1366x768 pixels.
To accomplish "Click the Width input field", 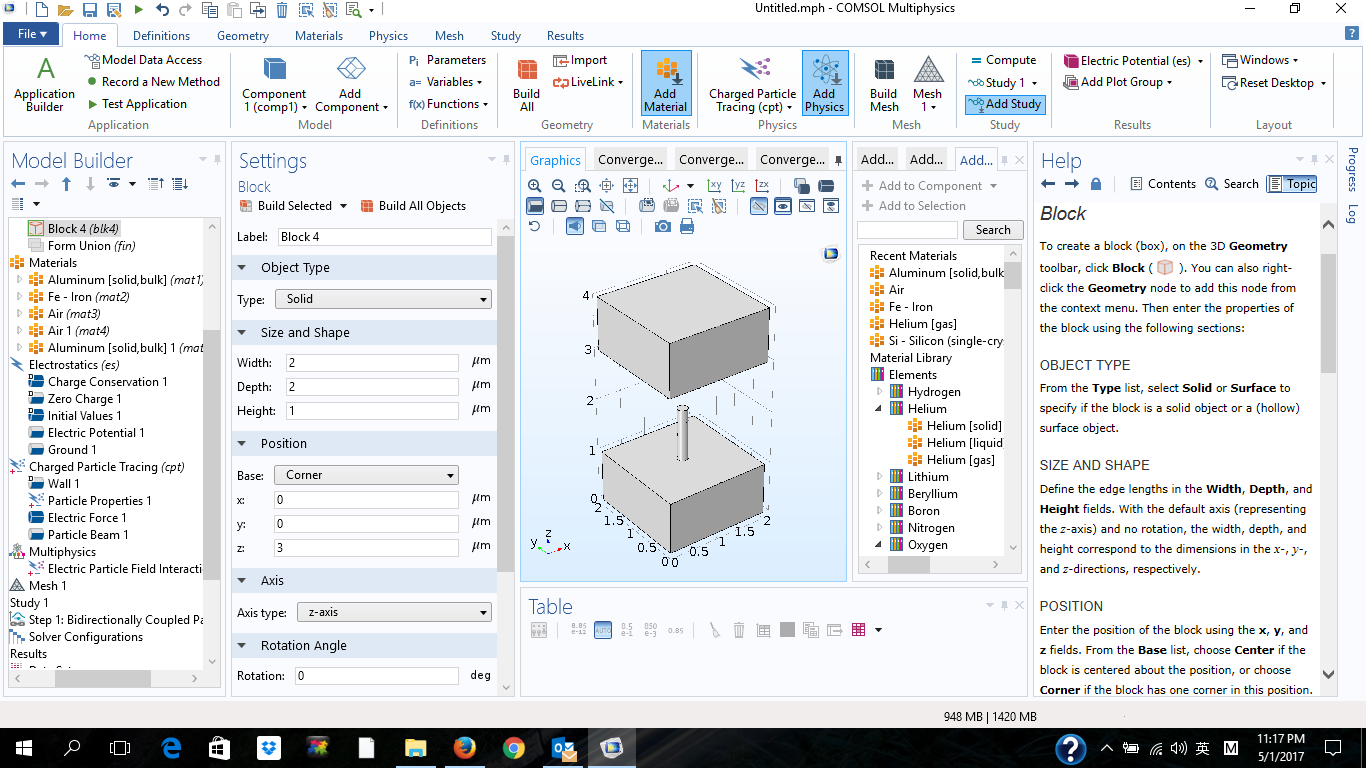I will [371, 362].
